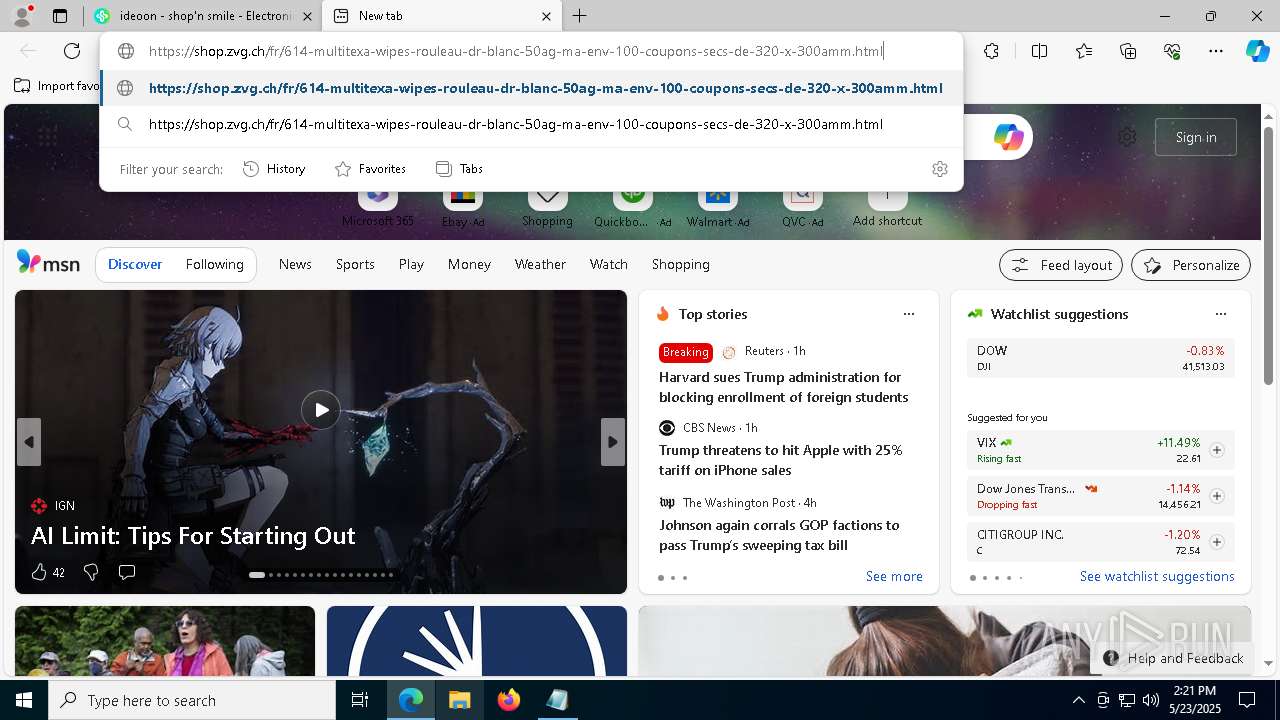Close the New tab tab
The height and width of the screenshot is (720, 1280).
(x=546, y=16)
